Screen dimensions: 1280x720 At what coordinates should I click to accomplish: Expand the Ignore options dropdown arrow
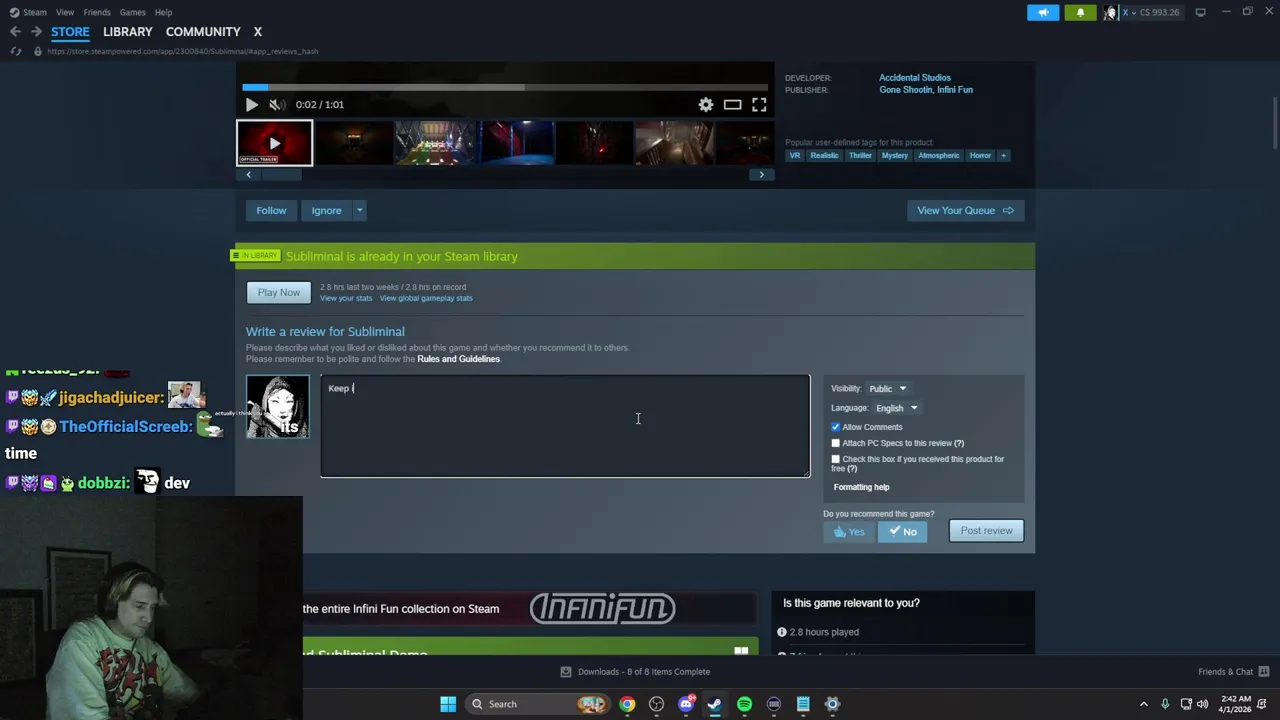359,210
